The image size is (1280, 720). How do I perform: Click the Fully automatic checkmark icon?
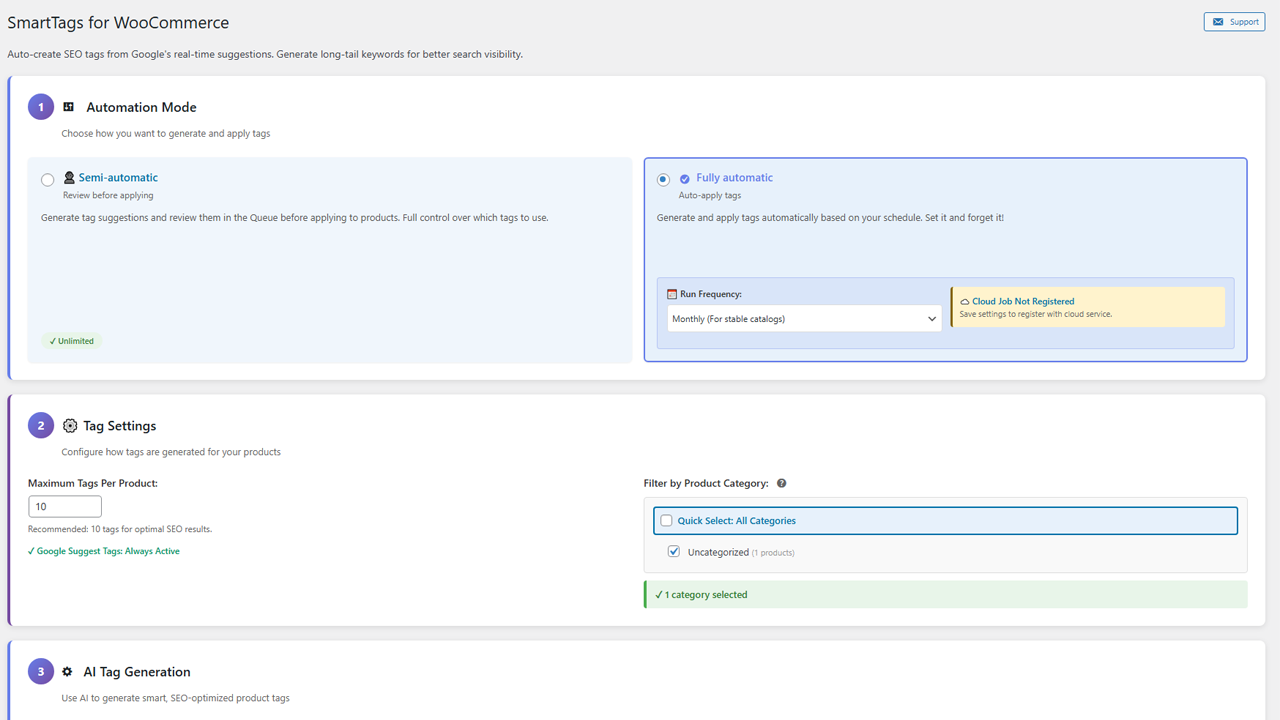(684, 178)
